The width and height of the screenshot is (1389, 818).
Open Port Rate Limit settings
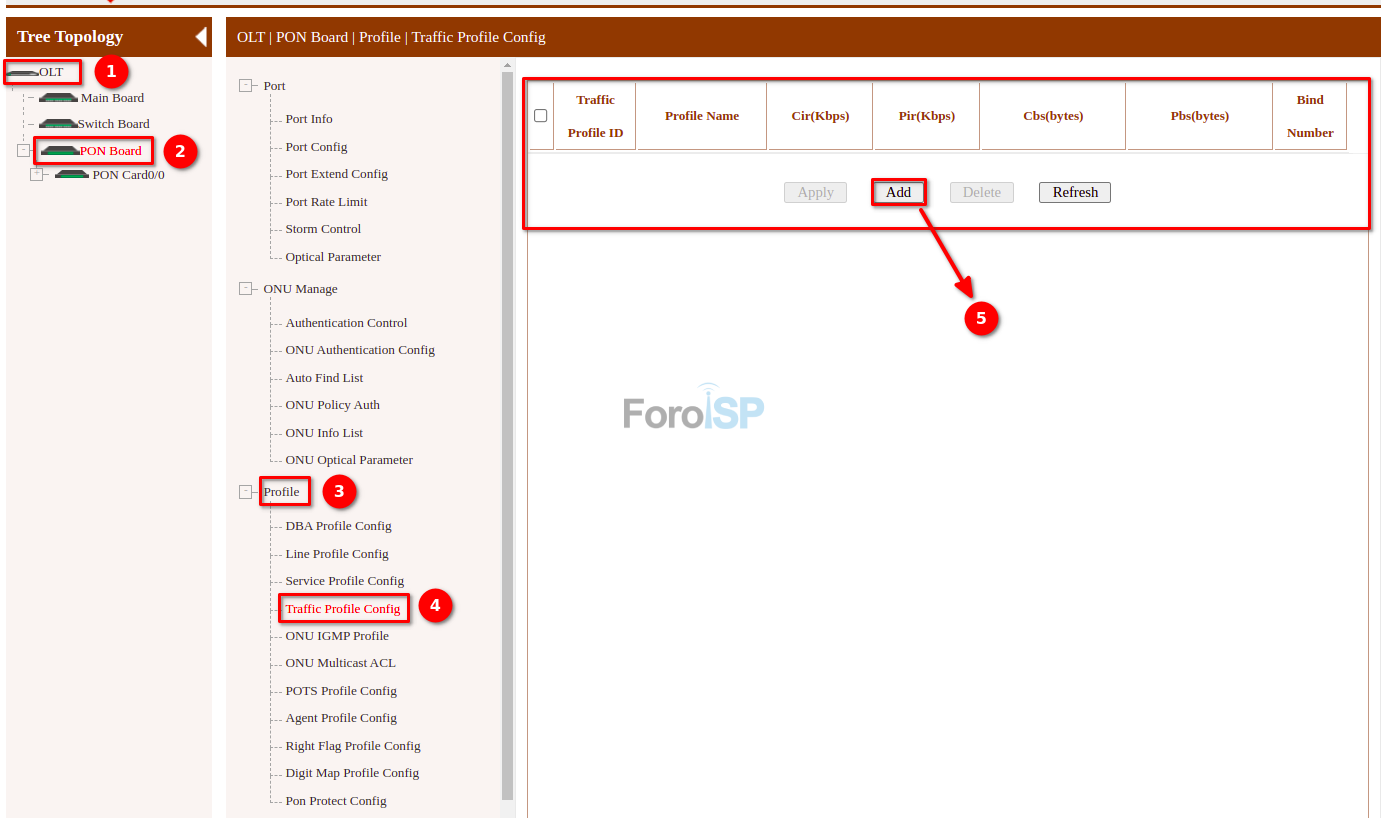[326, 202]
